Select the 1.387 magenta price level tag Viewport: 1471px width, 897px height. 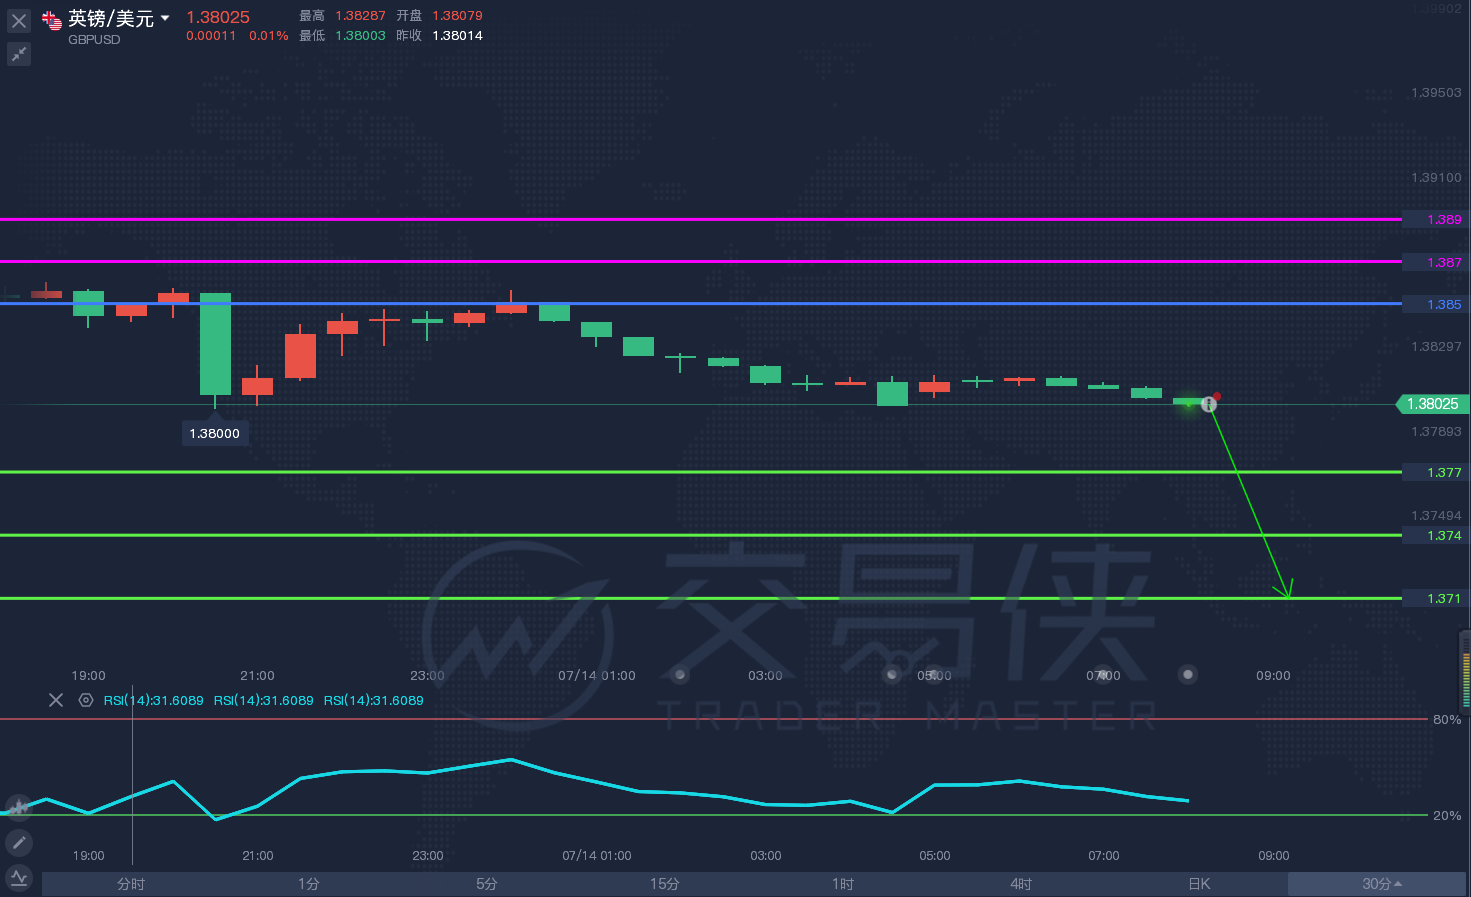(x=1436, y=262)
